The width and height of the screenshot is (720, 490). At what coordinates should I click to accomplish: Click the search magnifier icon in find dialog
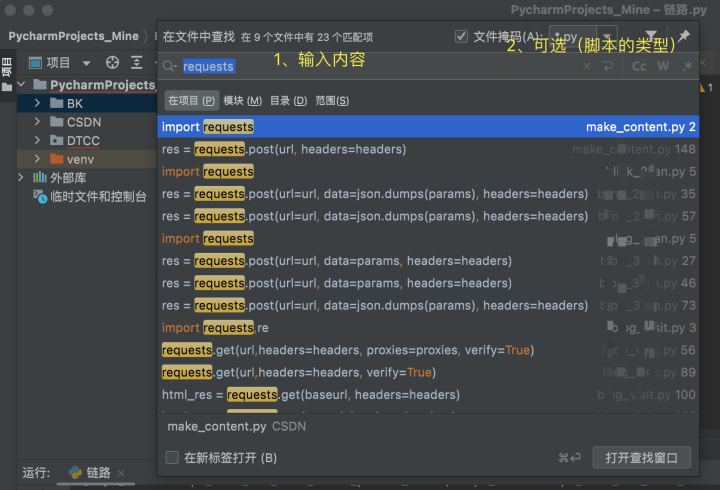tap(169, 66)
